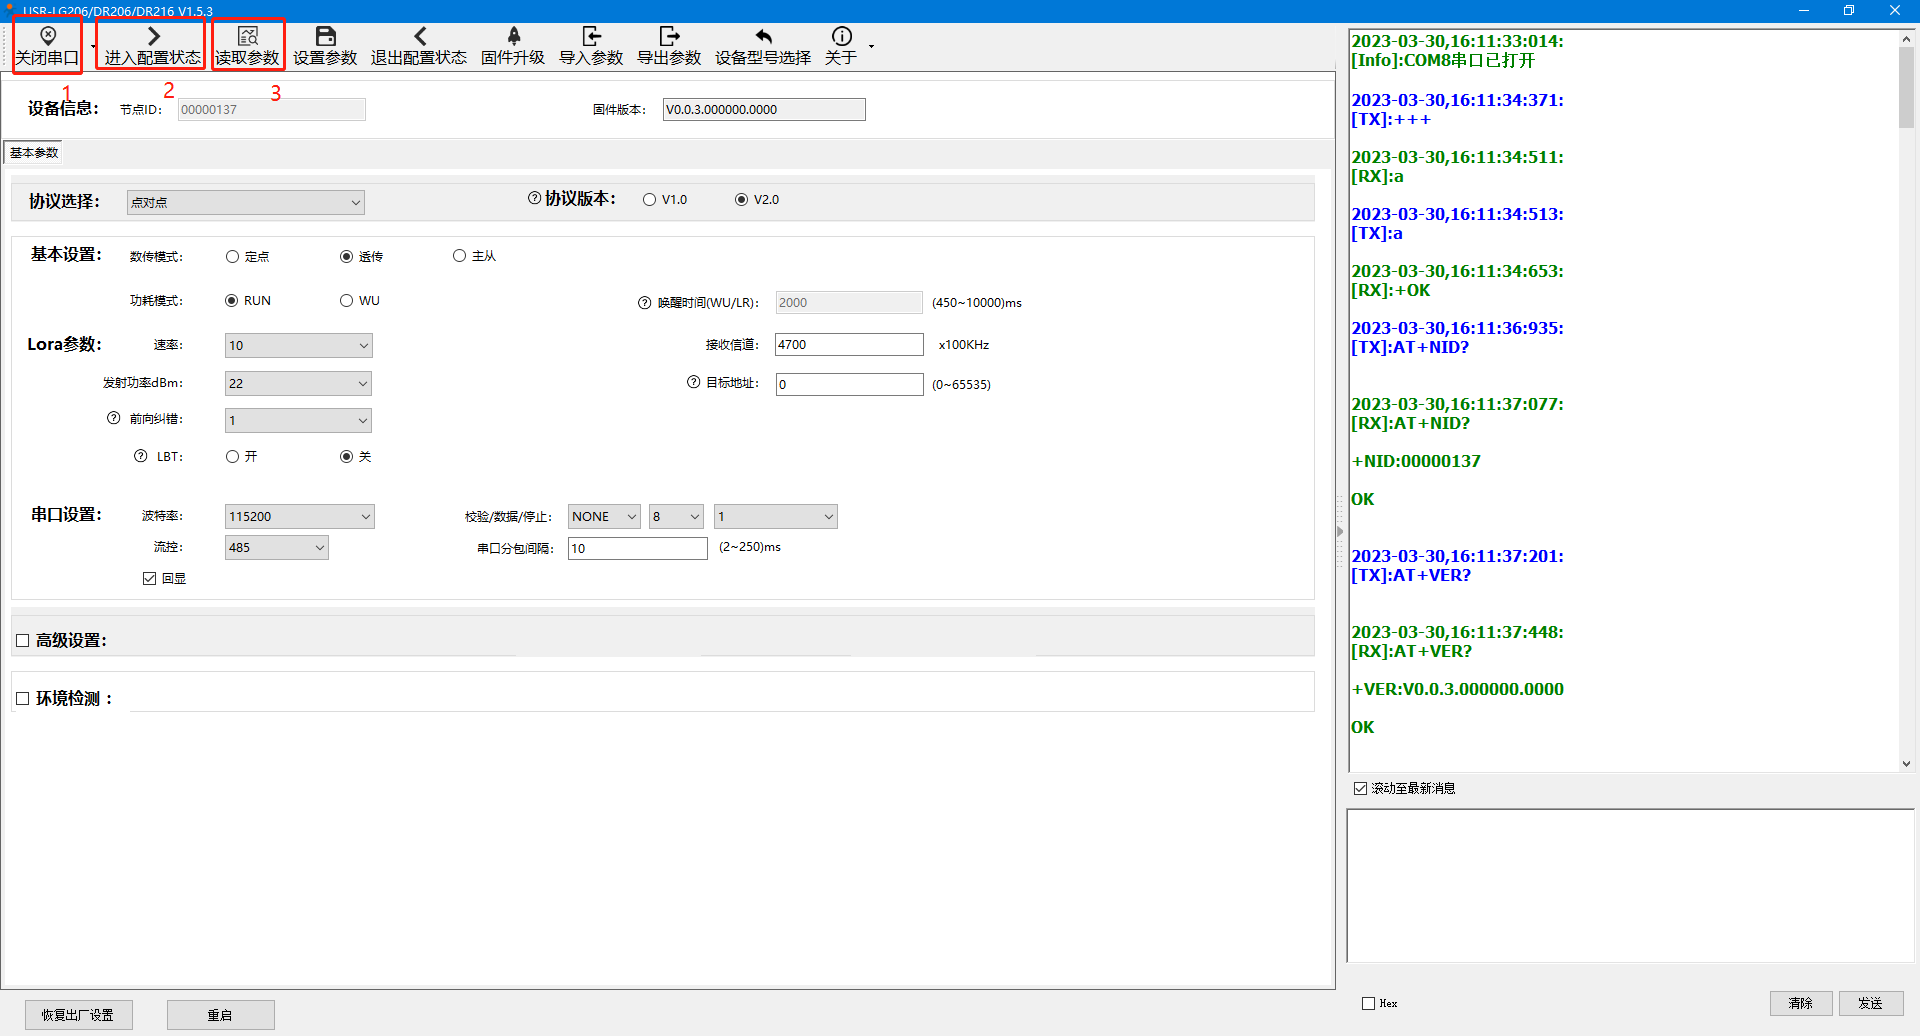Click the 目标地址 input field
1920x1036 pixels.
849,384
